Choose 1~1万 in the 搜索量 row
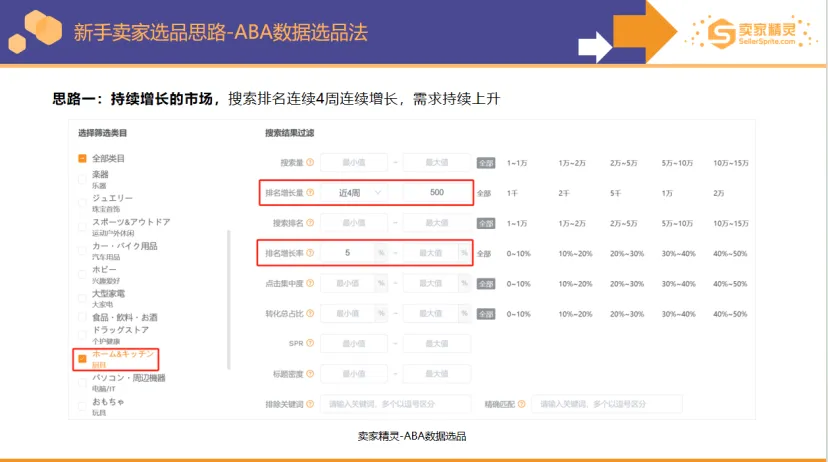Viewport: 828px width, 462px height. coord(517,163)
